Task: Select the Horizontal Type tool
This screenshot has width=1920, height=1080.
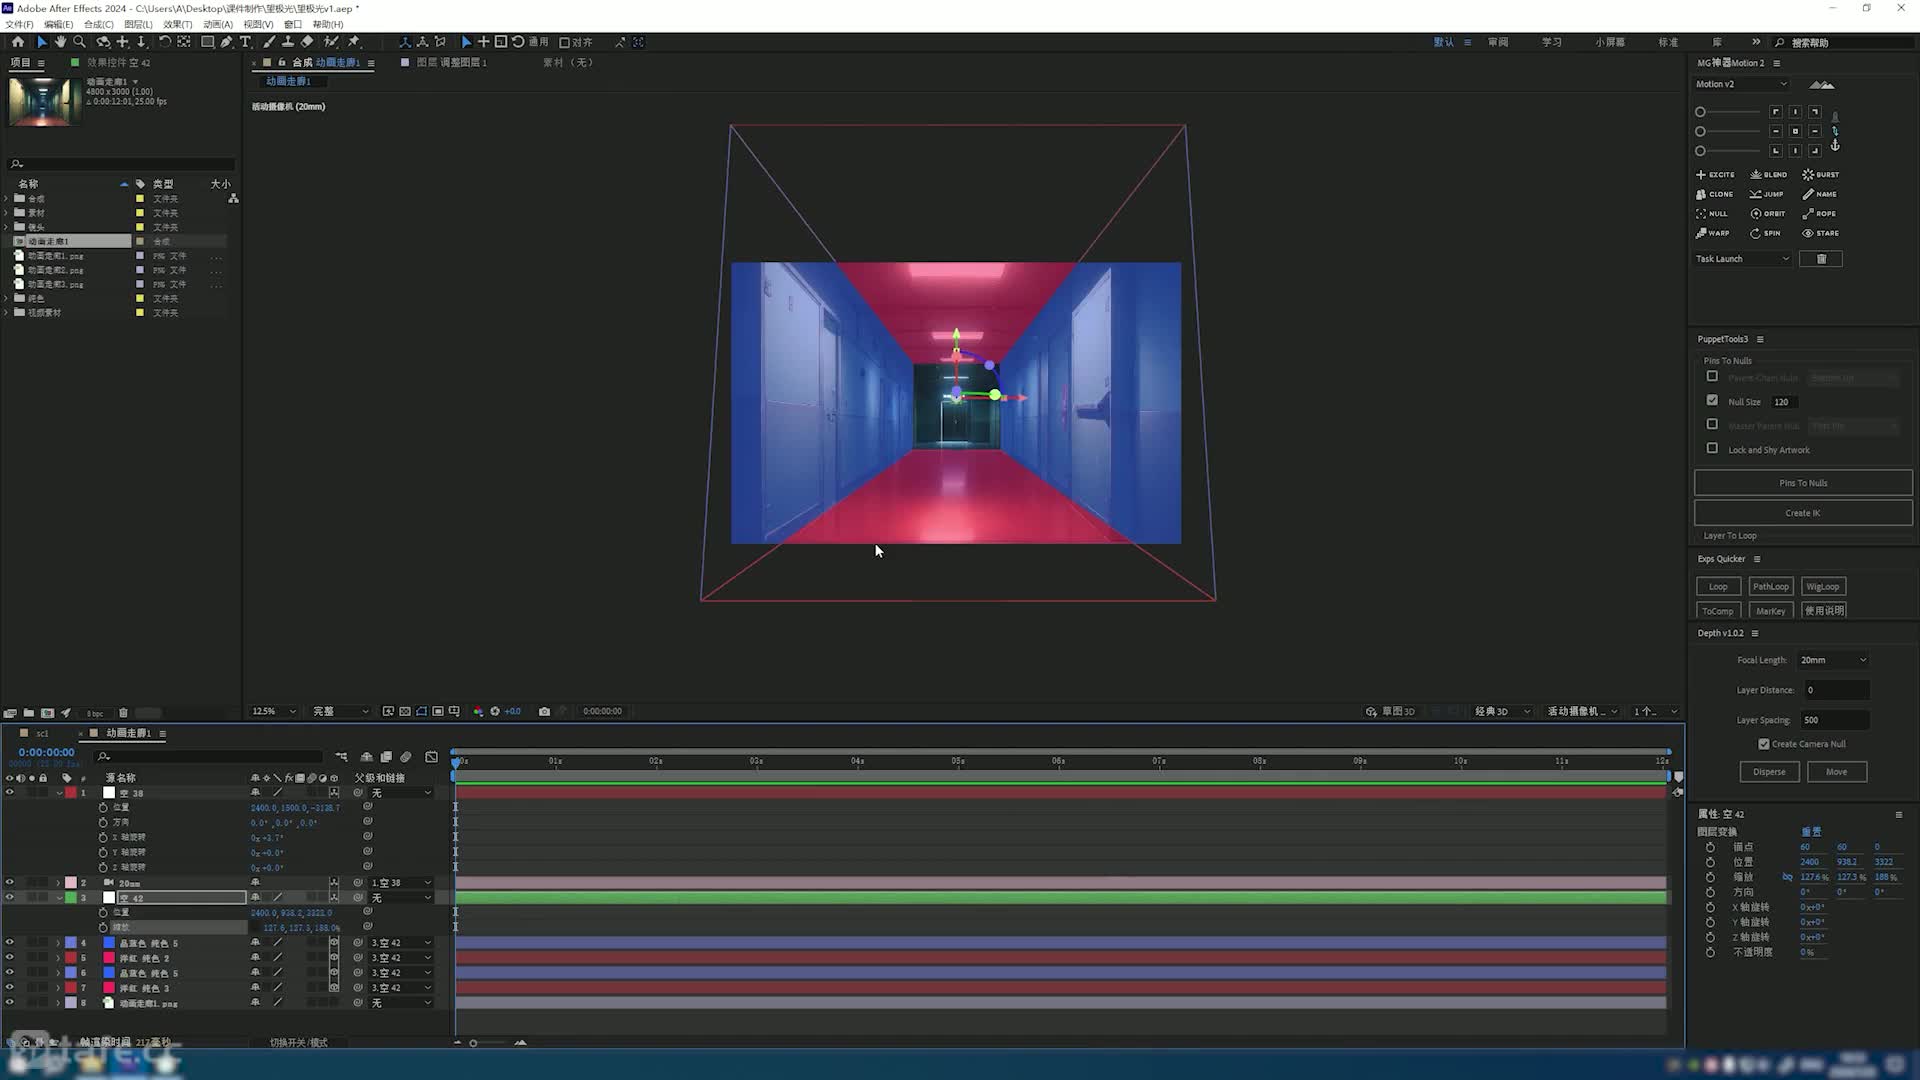Action: coord(245,42)
